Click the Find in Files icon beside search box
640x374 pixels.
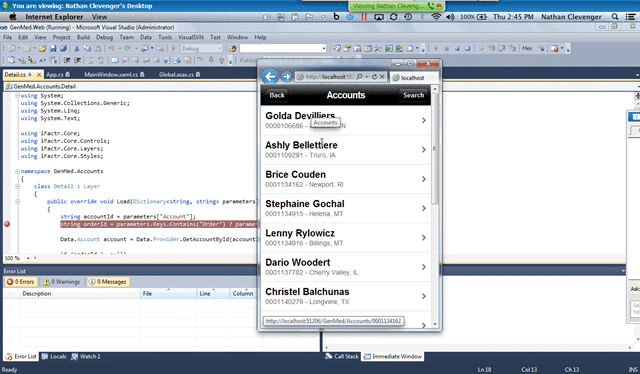[233, 49]
